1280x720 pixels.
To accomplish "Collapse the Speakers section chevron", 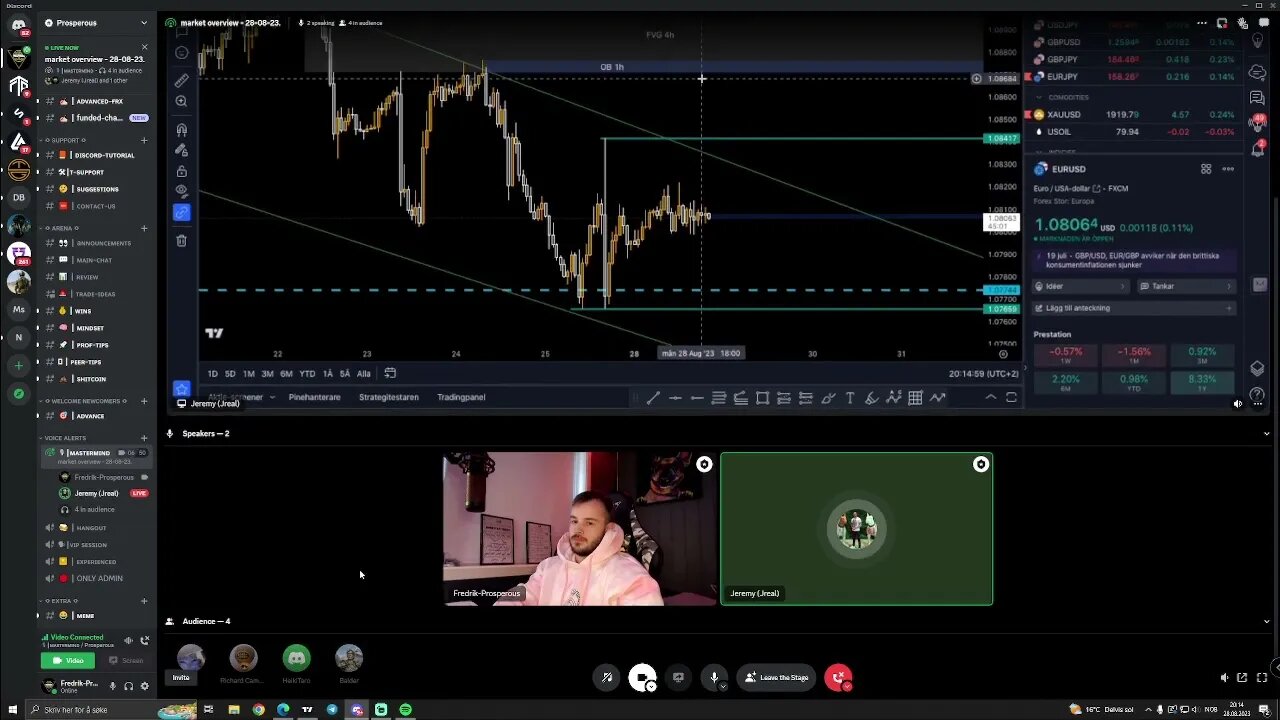I will [x=1267, y=434].
